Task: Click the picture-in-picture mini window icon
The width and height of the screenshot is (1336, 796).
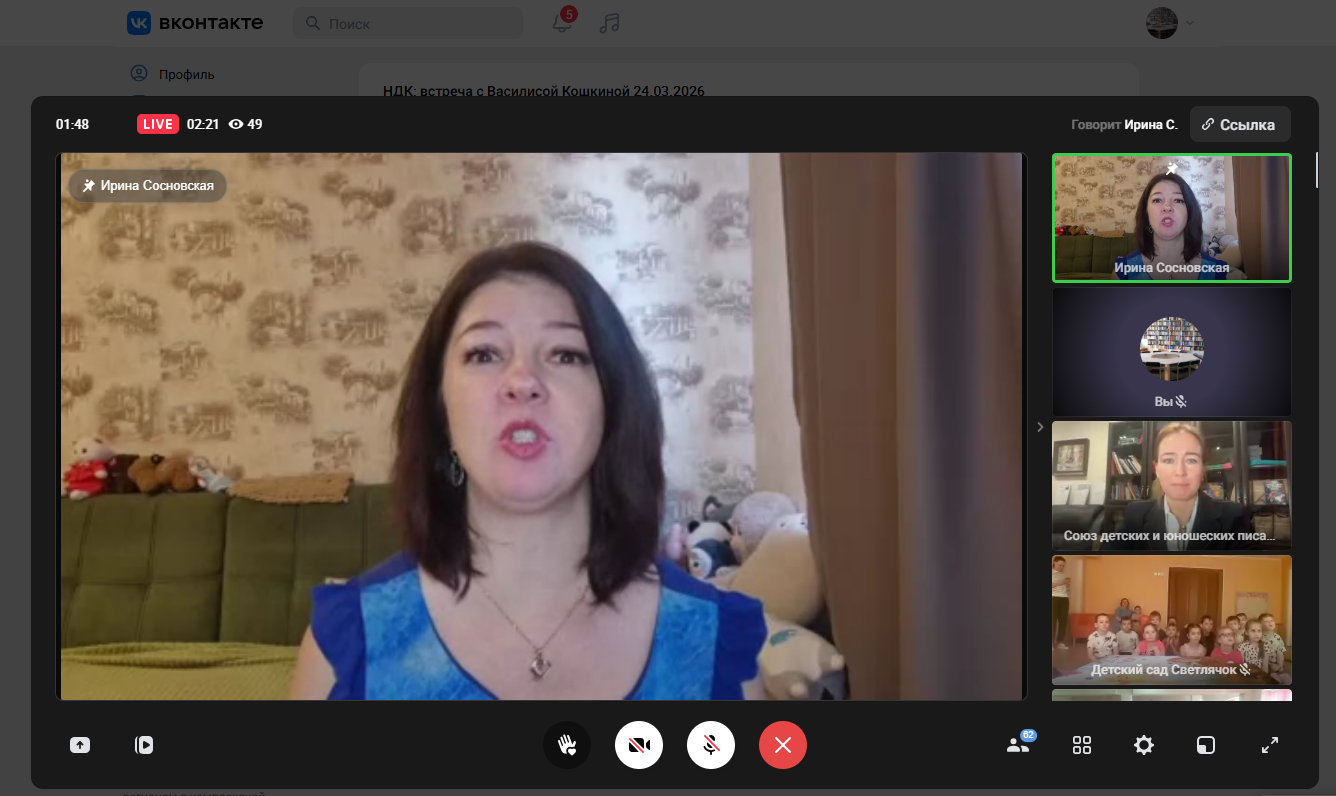Action: (x=1206, y=745)
